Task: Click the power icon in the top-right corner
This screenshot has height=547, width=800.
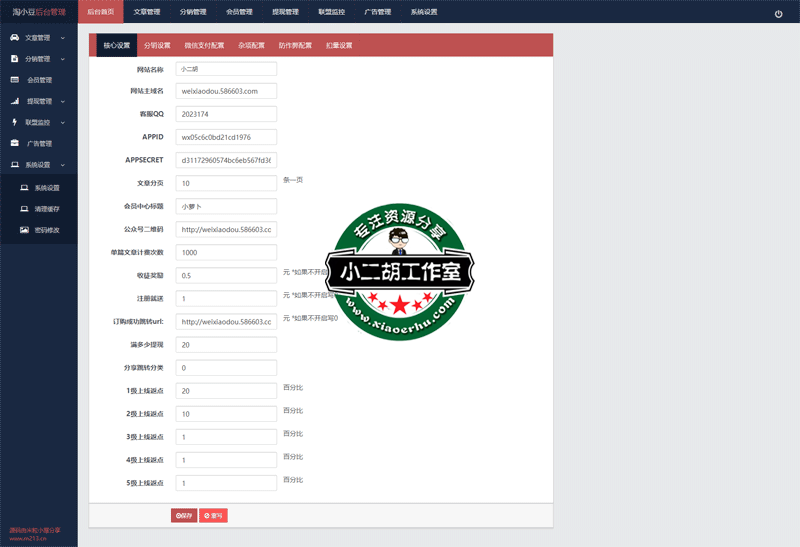Action: click(x=779, y=13)
